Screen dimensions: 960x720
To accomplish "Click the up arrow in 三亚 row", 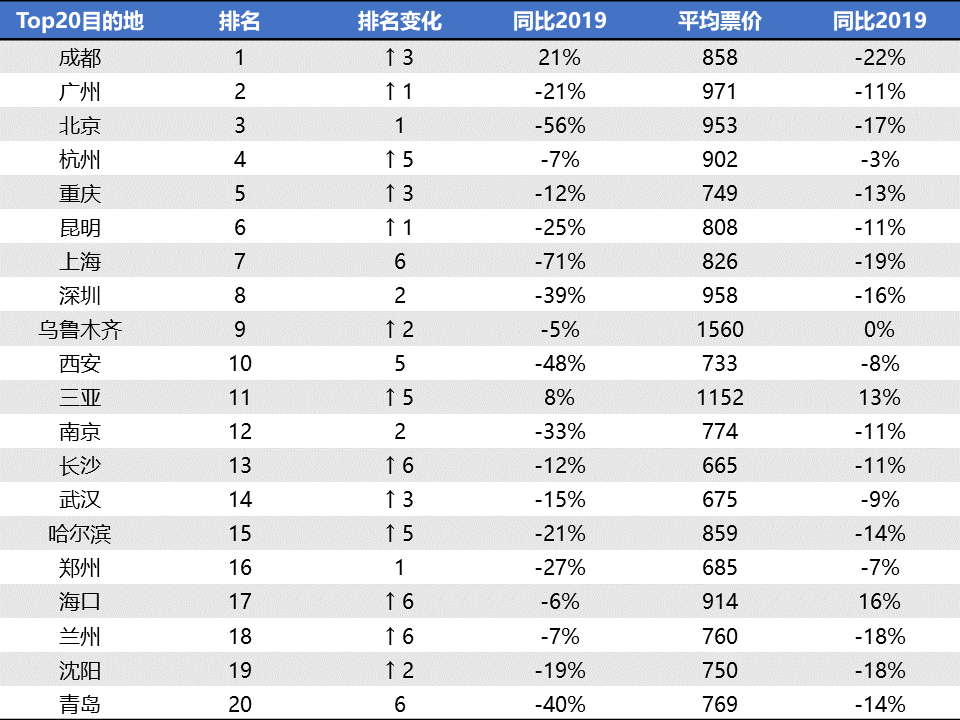I will 390,397.
